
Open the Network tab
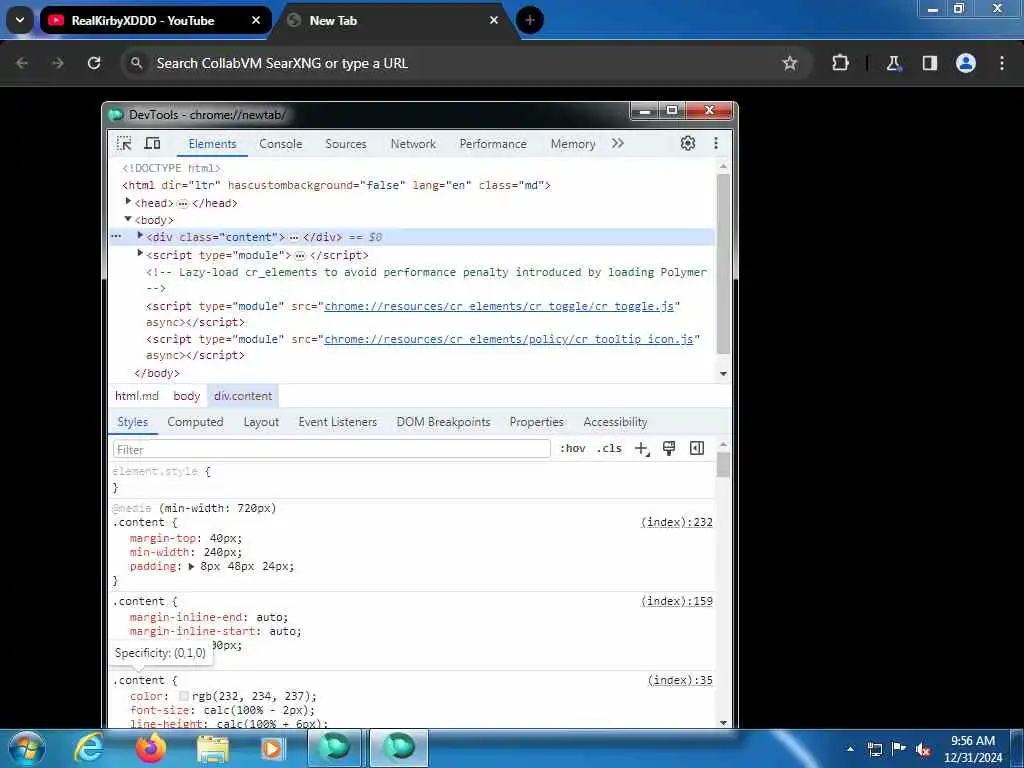pyautogui.click(x=413, y=144)
